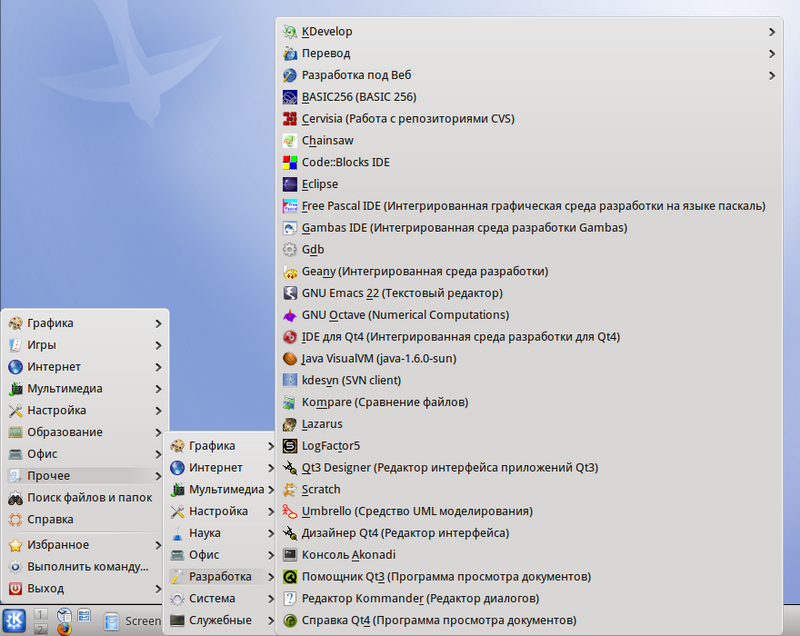Click the IDE для Qt4 icon

290,337
